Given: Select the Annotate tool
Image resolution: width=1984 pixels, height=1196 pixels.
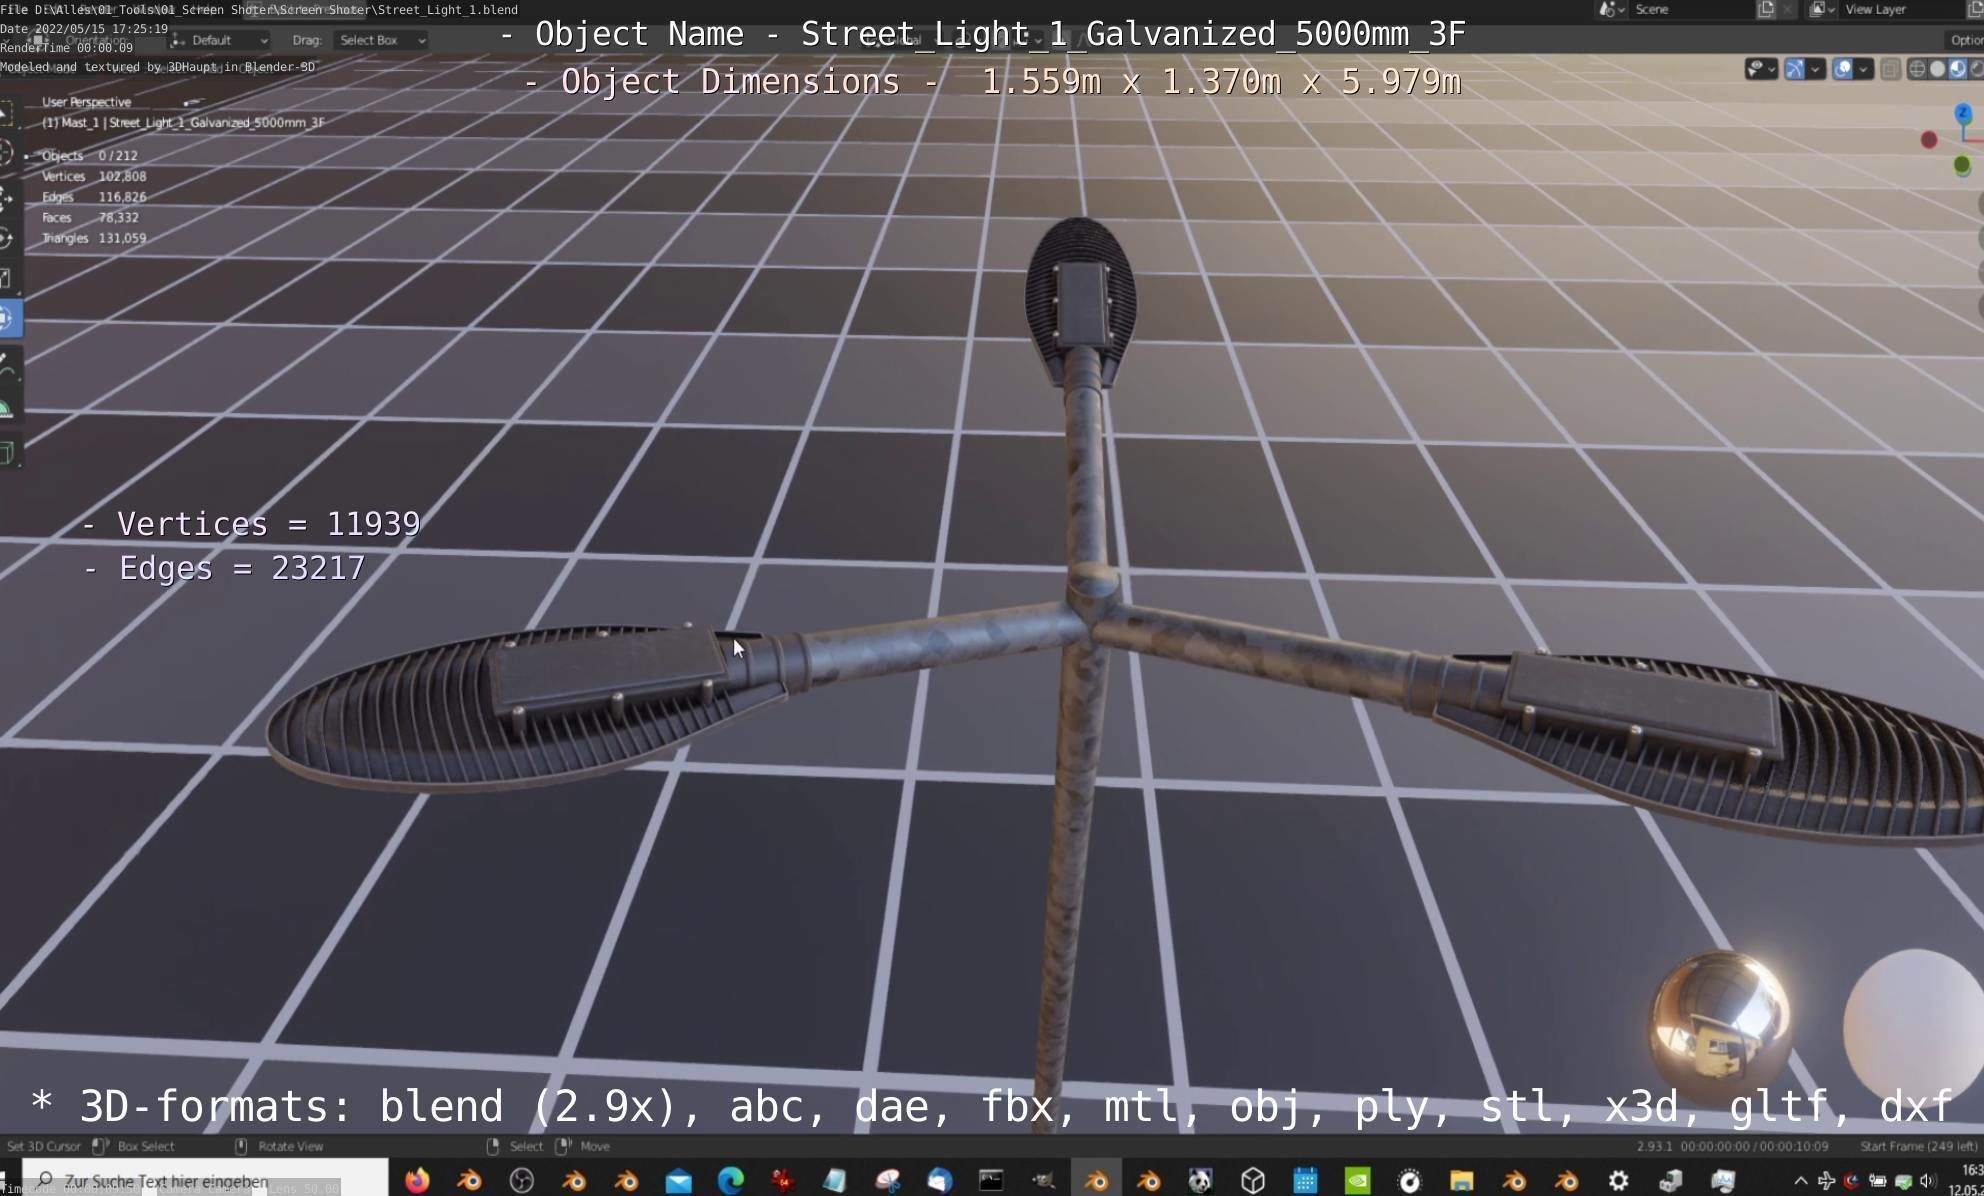Looking at the screenshot, I should [x=7, y=365].
